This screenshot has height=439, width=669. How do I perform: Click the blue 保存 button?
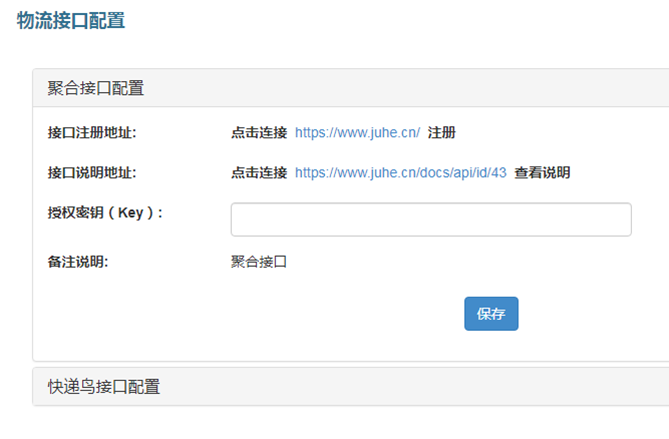pyautogui.click(x=491, y=314)
